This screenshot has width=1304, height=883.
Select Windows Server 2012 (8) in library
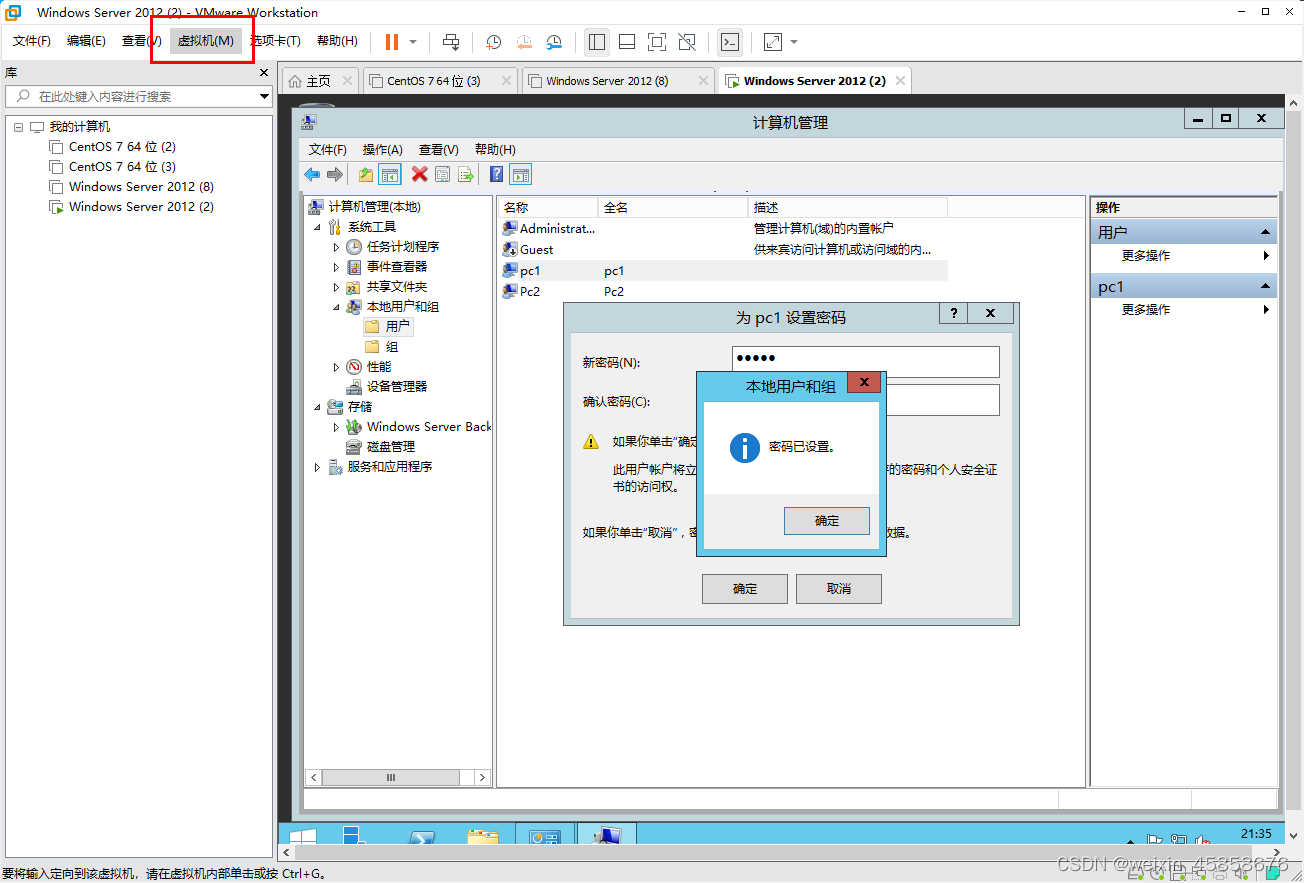pyautogui.click(x=141, y=187)
